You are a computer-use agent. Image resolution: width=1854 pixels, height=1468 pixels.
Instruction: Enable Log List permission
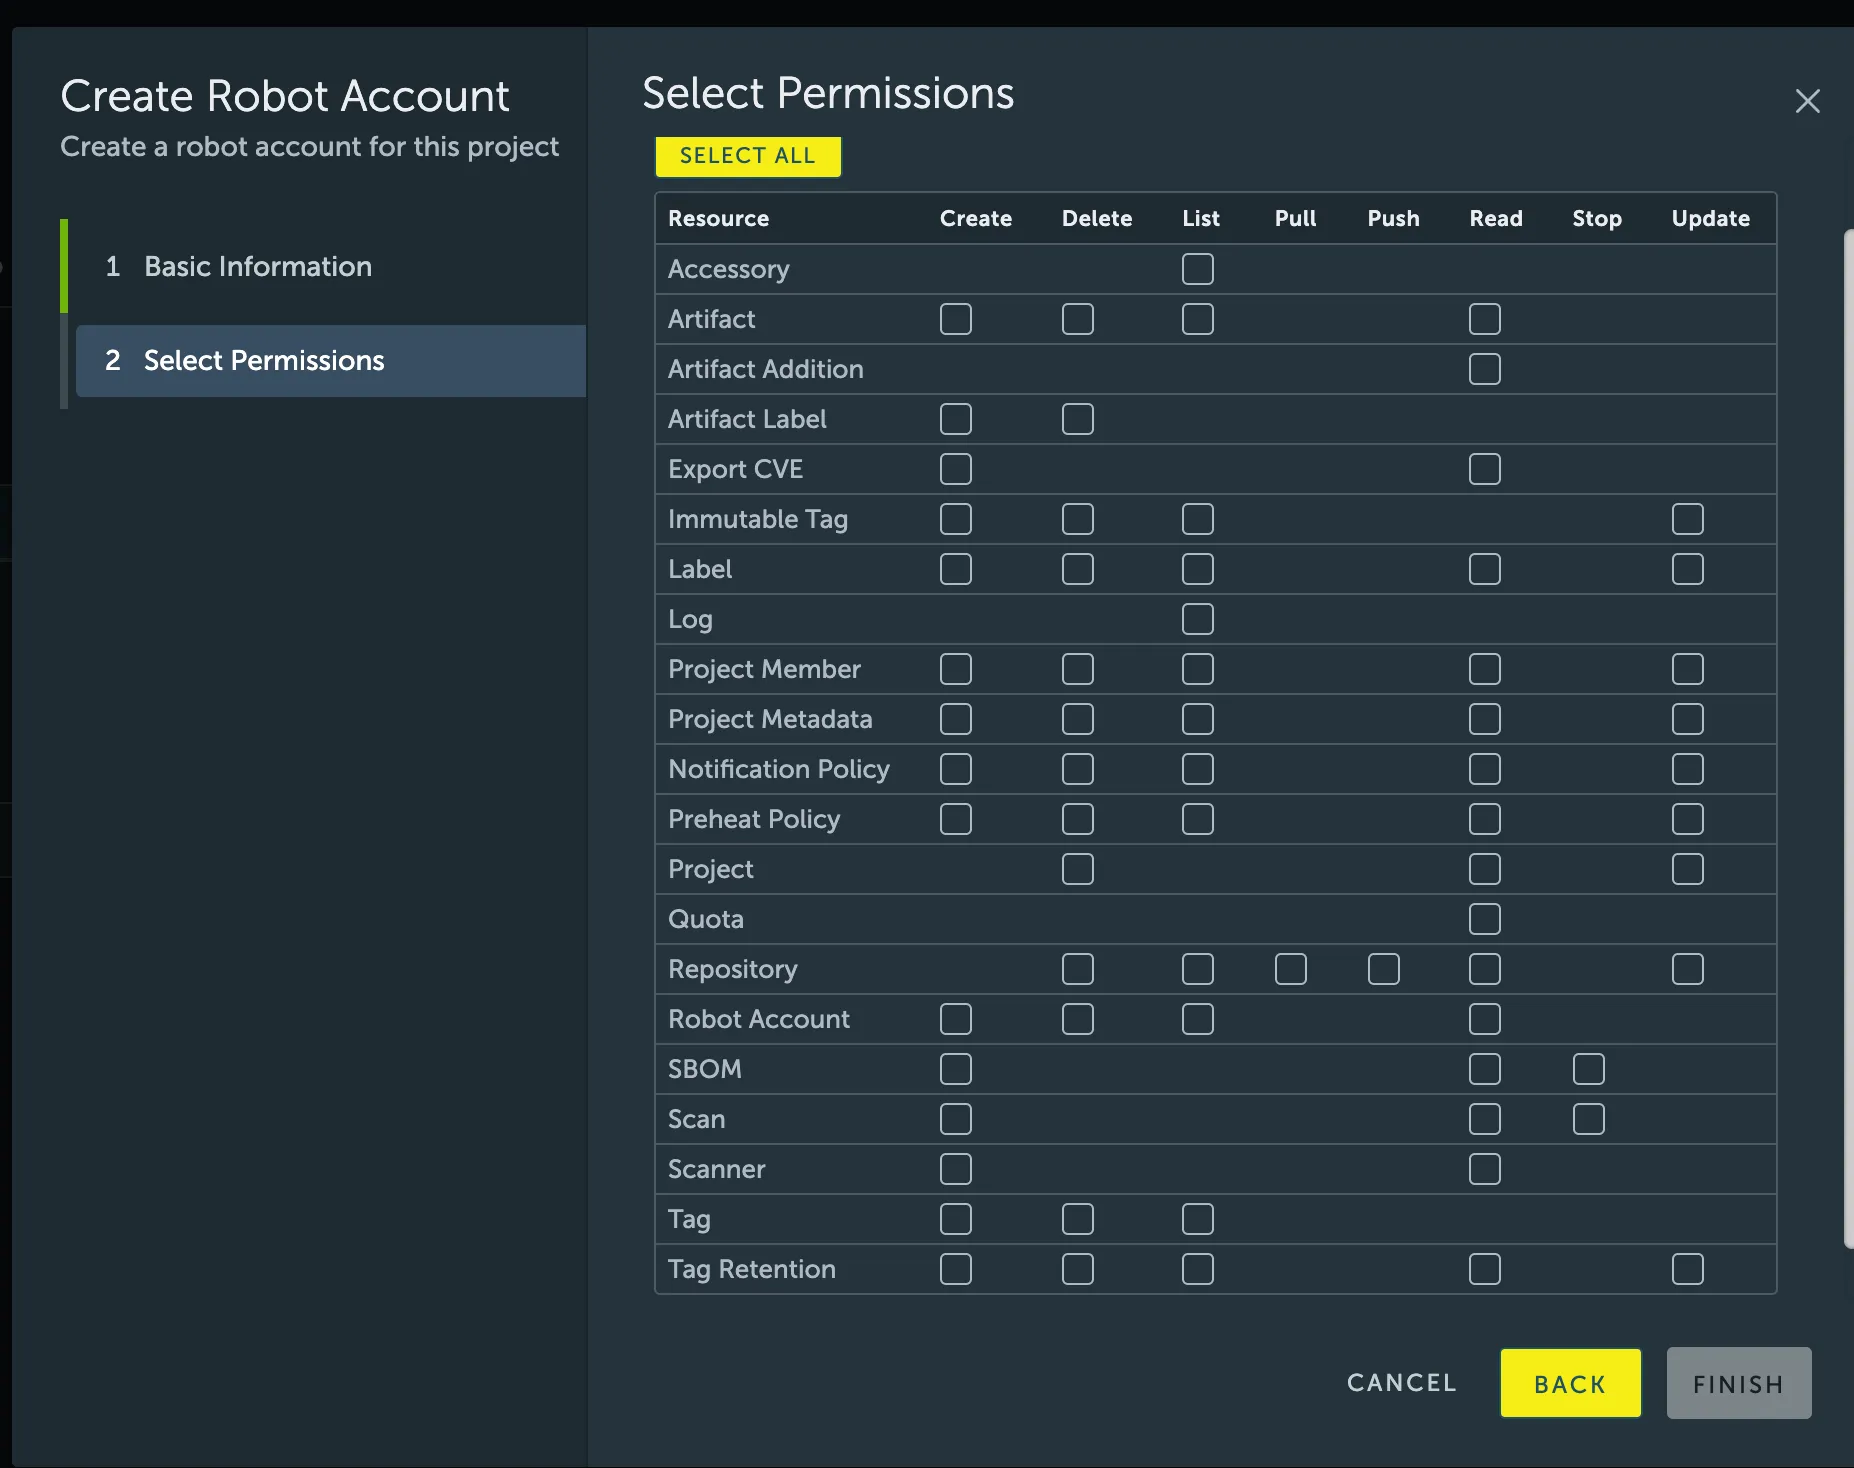click(1197, 619)
